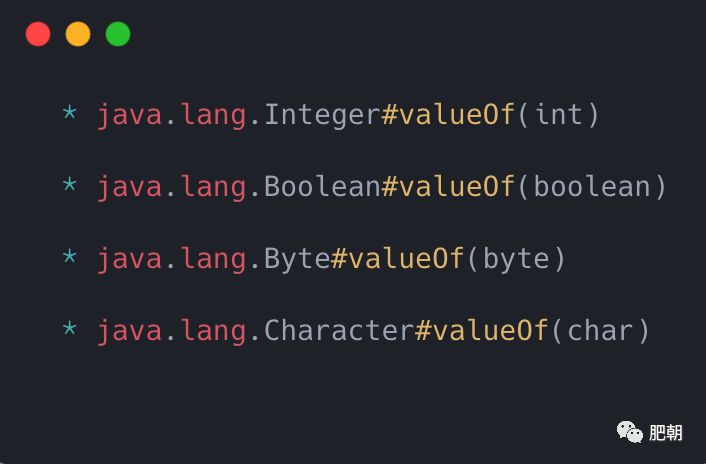Click the word Integer in the code
This screenshot has height=464, width=706.
click(322, 115)
